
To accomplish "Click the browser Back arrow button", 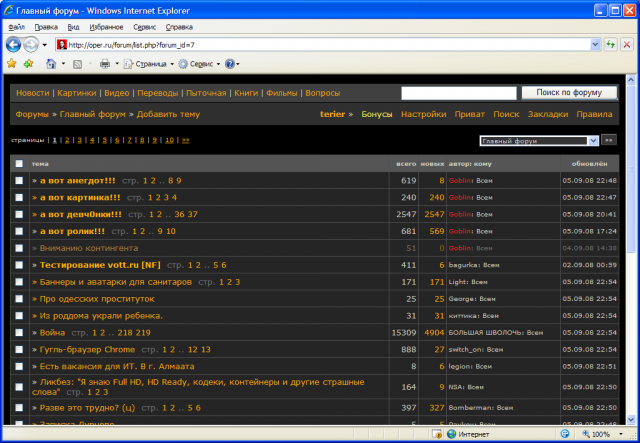I will [13, 45].
